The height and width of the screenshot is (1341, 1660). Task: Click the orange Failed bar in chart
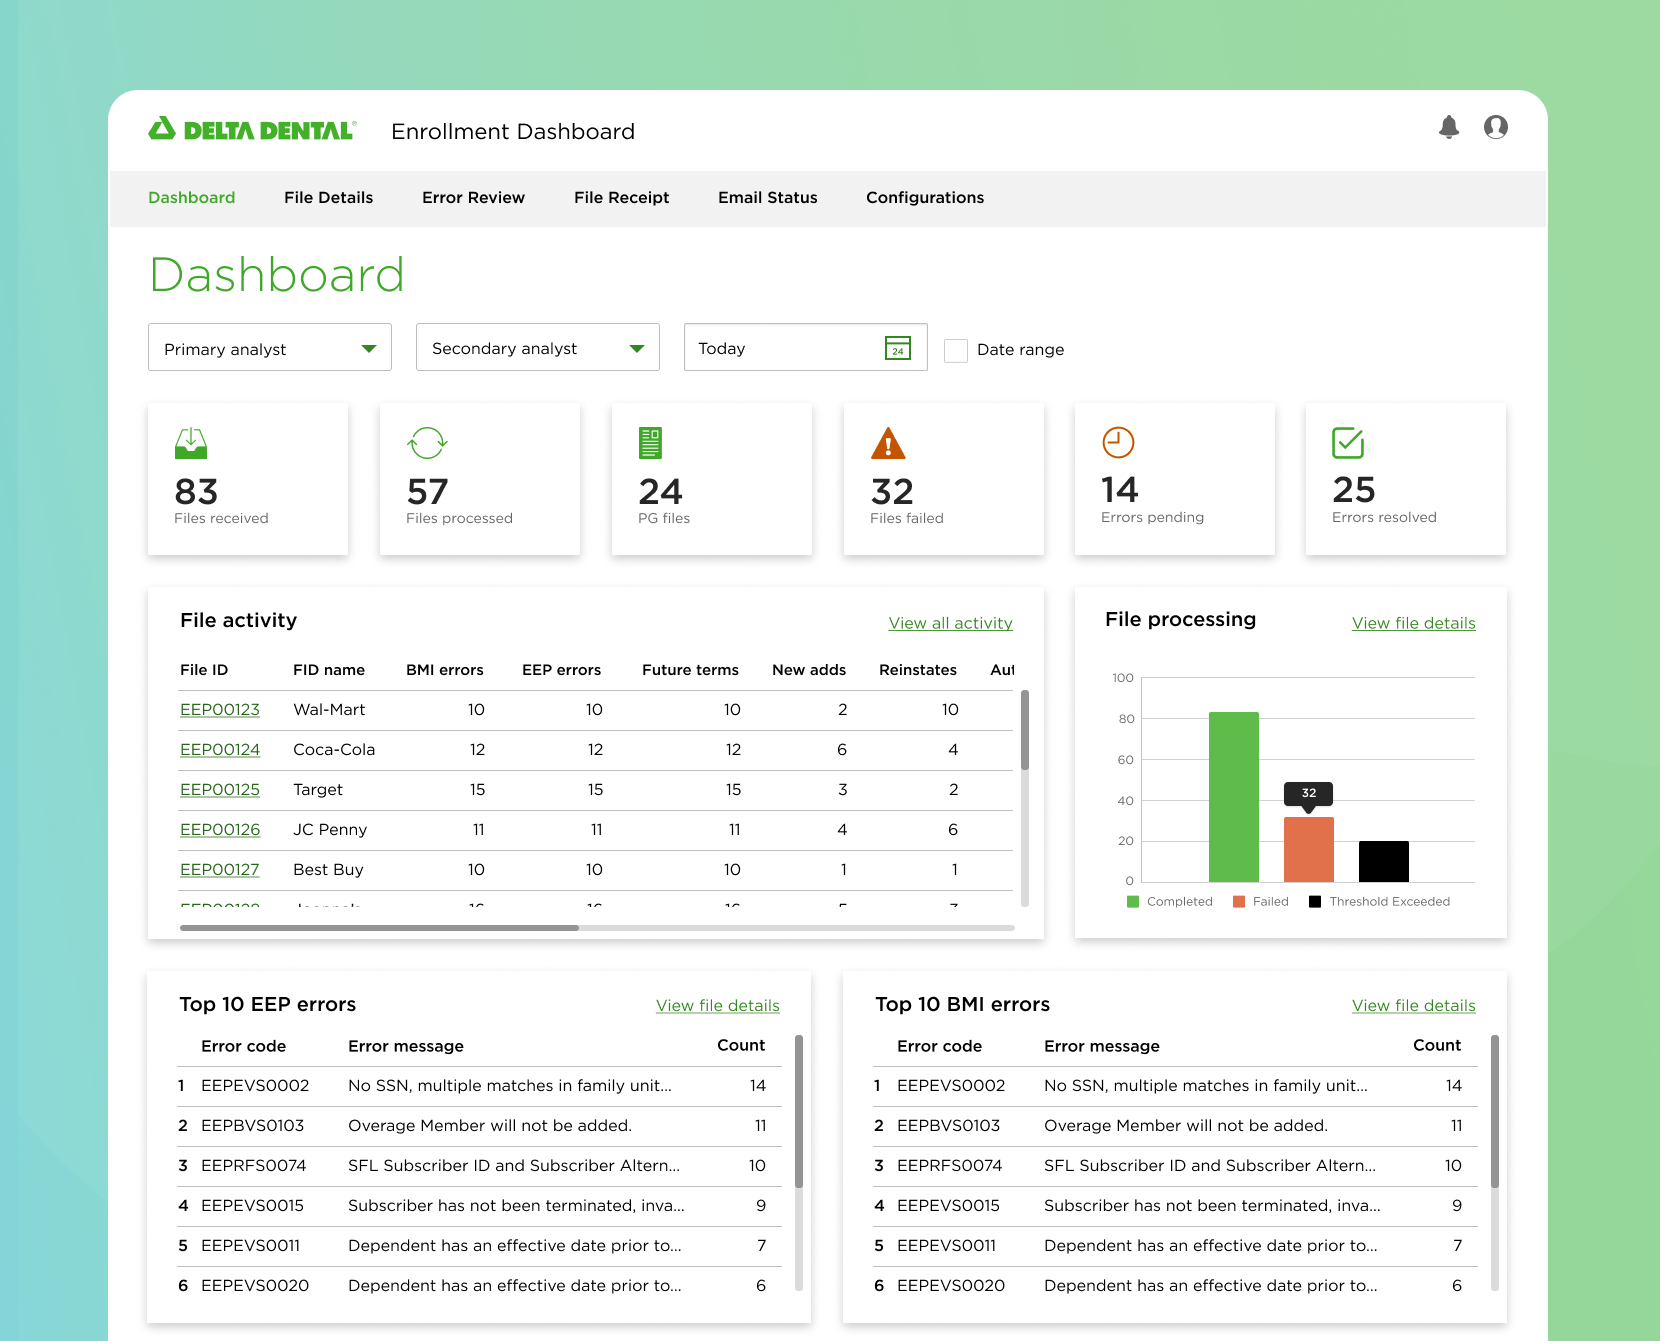[1308, 849]
